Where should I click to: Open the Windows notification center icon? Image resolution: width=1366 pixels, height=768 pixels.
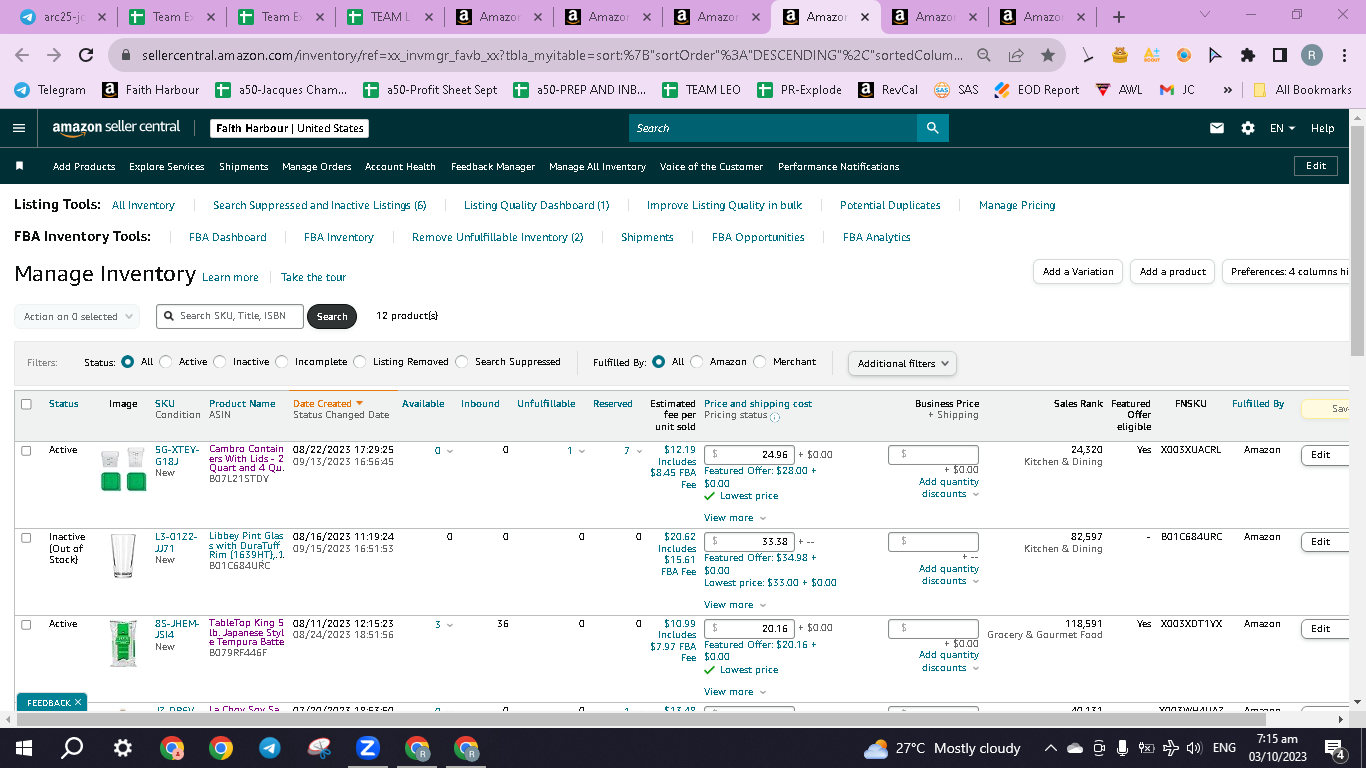(x=1334, y=748)
